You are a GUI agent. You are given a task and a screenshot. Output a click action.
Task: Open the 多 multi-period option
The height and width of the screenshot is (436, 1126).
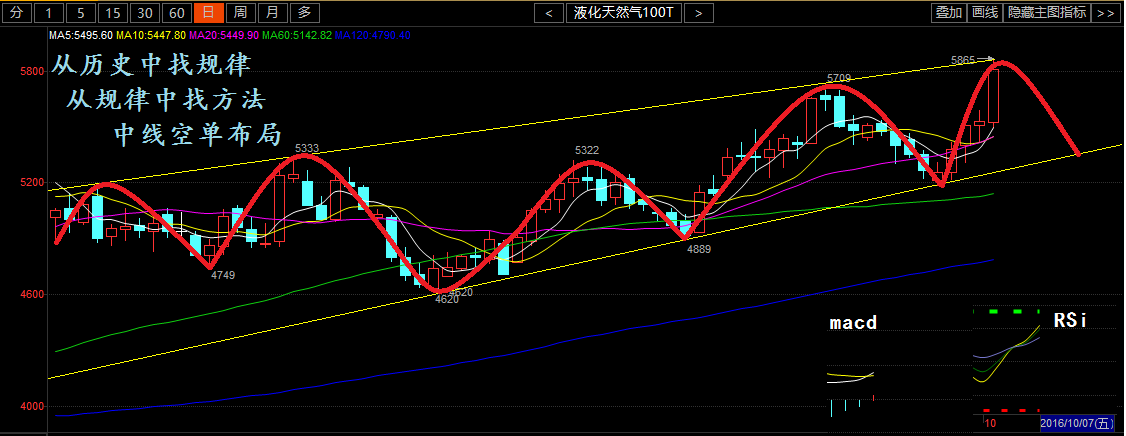(304, 13)
